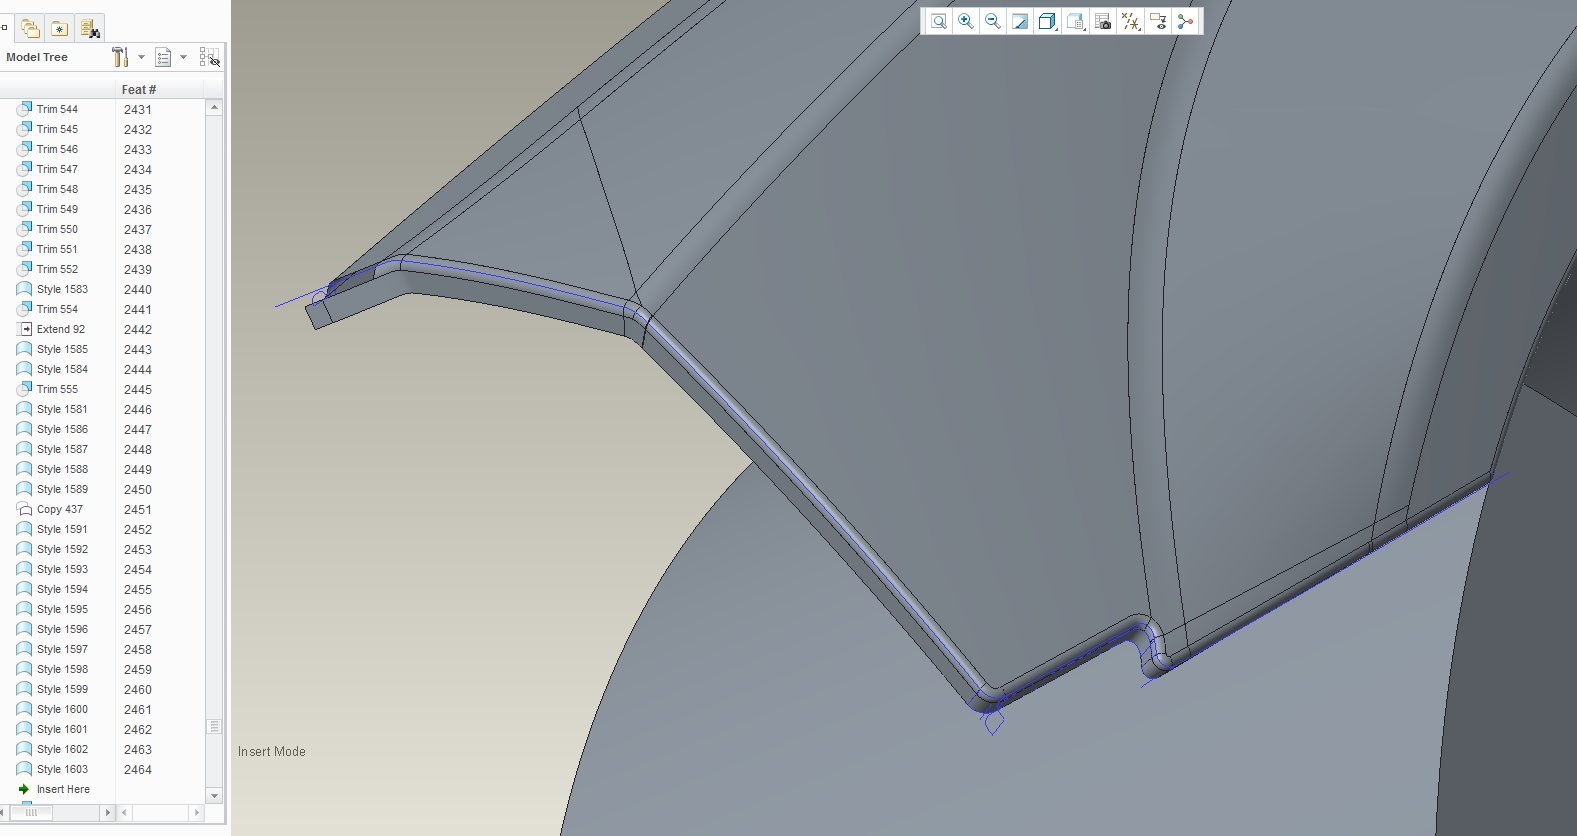The height and width of the screenshot is (836, 1577).
Task: Open the View Manager camera icon
Action: [x=1103, y=22]
